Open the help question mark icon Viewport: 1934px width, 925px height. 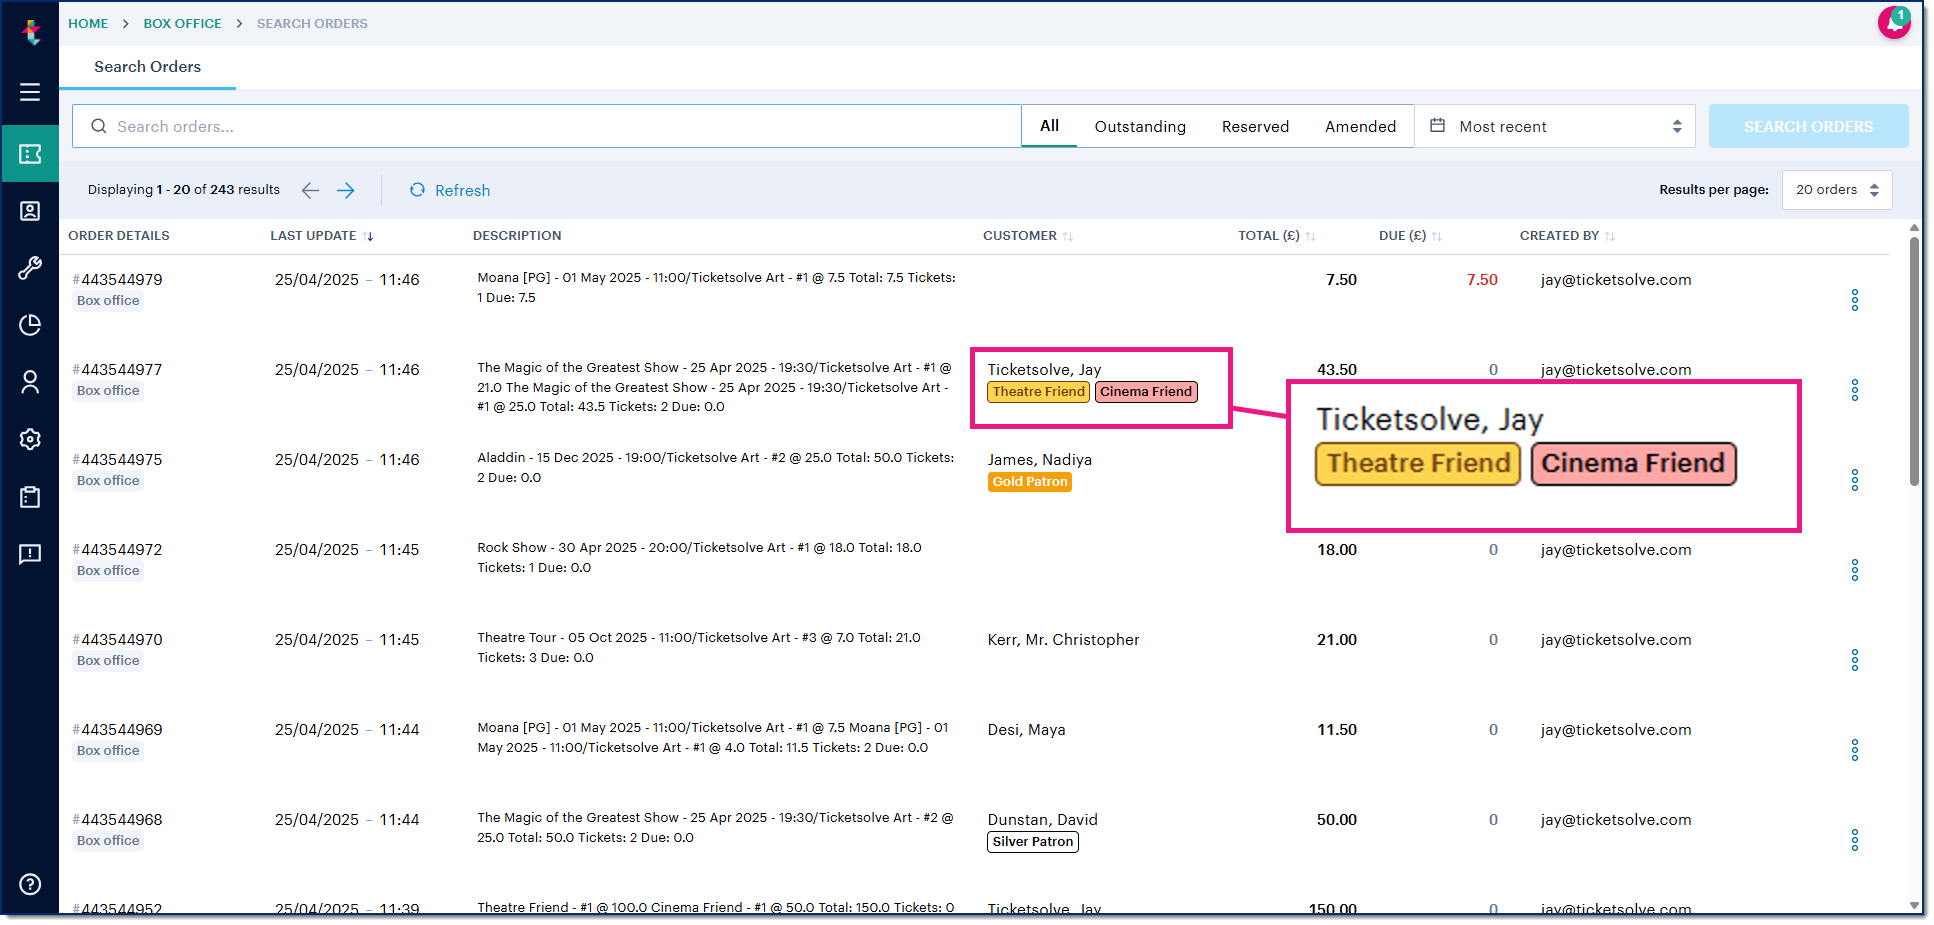point(30,884)
